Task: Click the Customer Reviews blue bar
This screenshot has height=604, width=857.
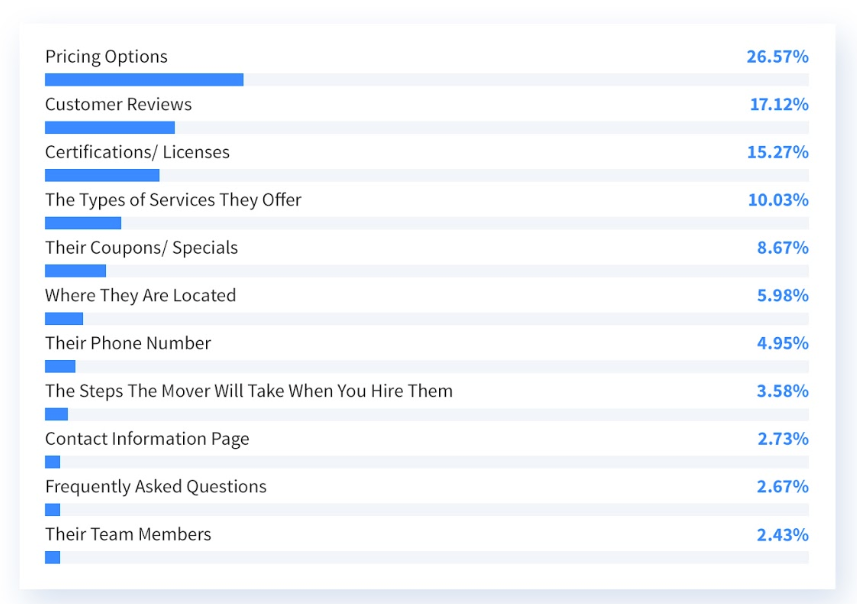Action: (110, 127)
